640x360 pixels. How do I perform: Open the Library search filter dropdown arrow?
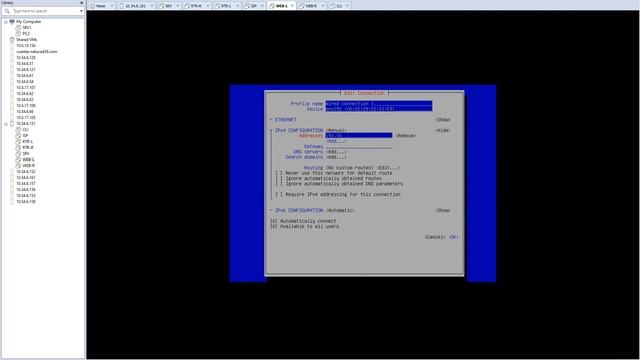[x=81, y=11]
